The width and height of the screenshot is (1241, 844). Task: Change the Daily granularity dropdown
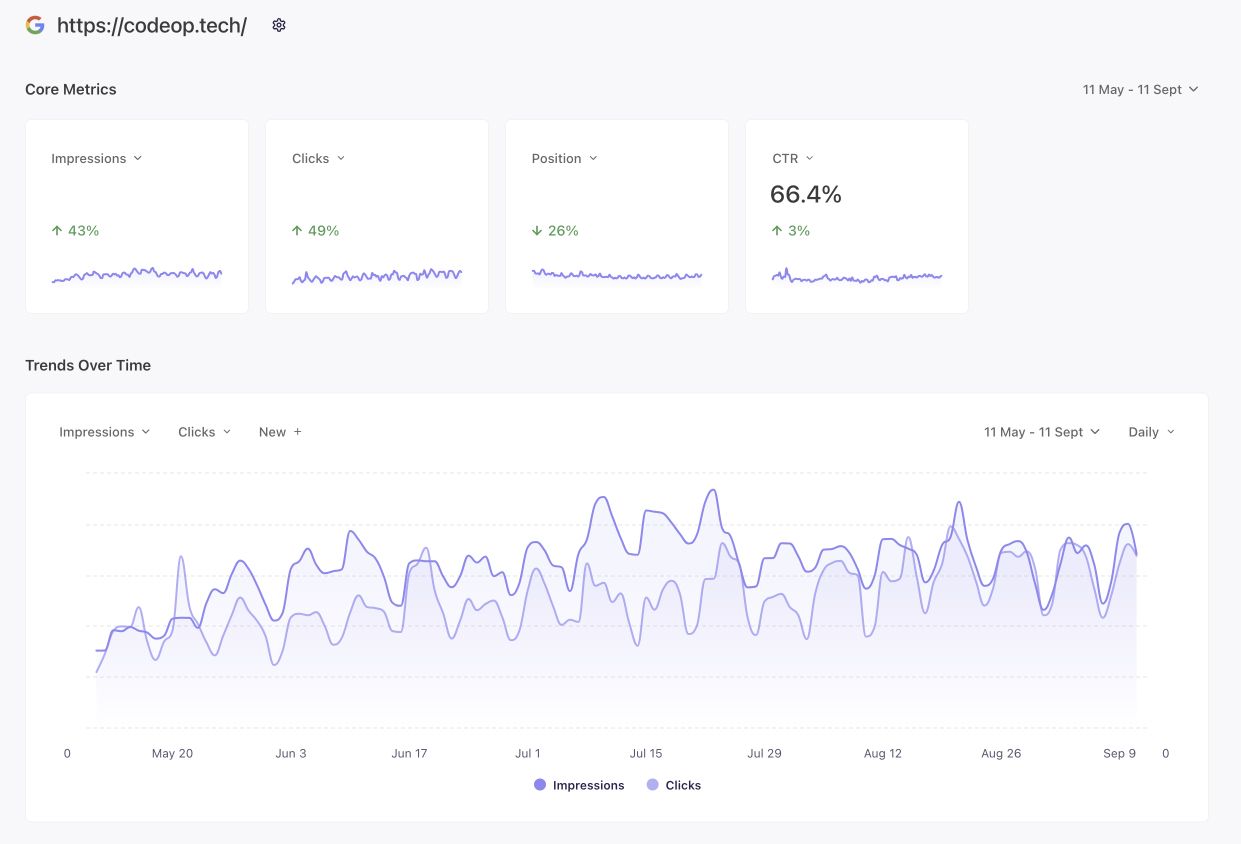(x=1152, y=432)
